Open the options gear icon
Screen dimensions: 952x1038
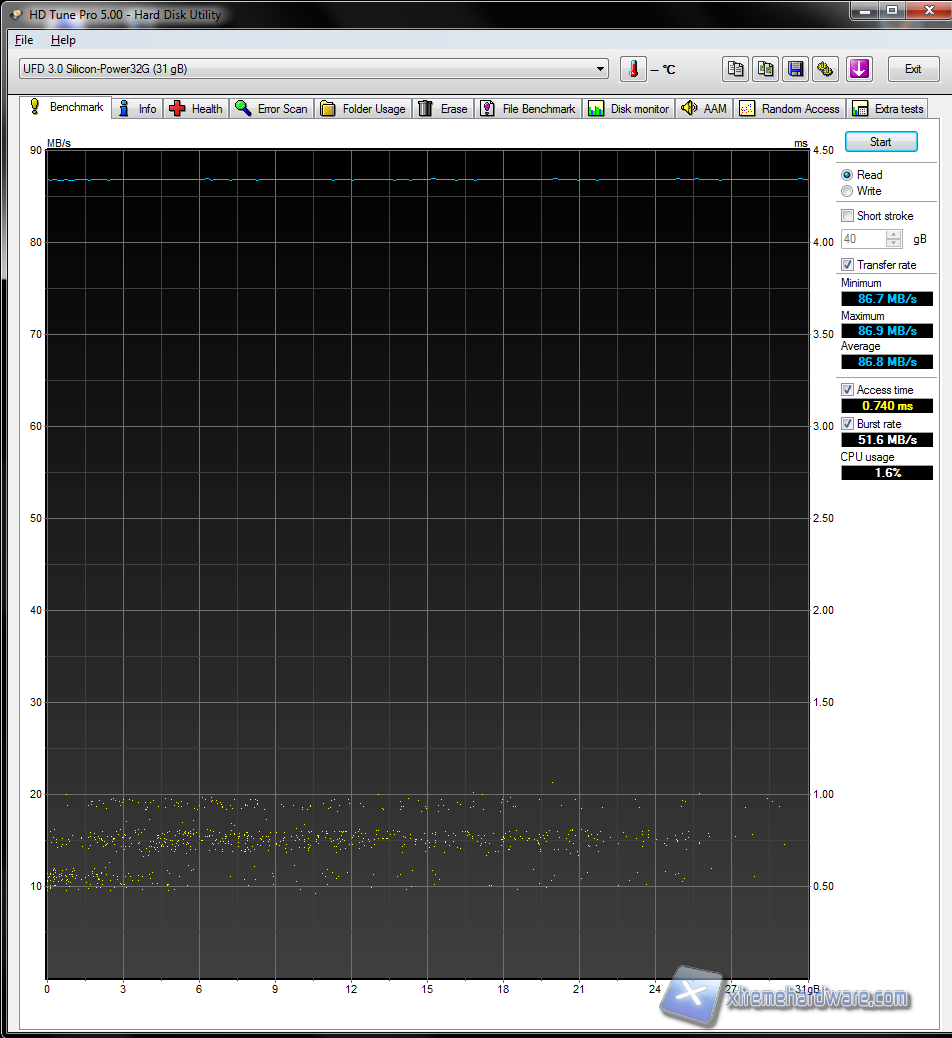pyautogui.click(x=825, y=69)
